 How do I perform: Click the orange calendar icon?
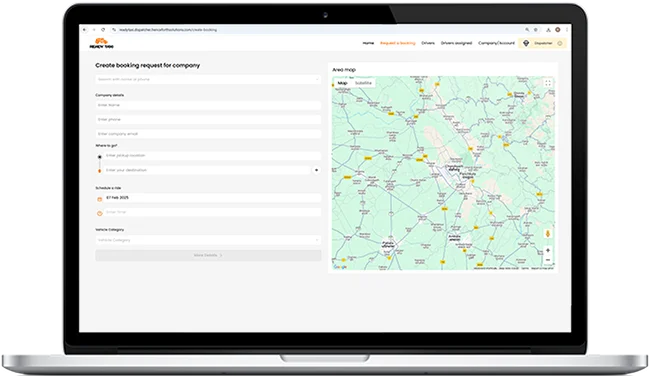tap(99, 199)
